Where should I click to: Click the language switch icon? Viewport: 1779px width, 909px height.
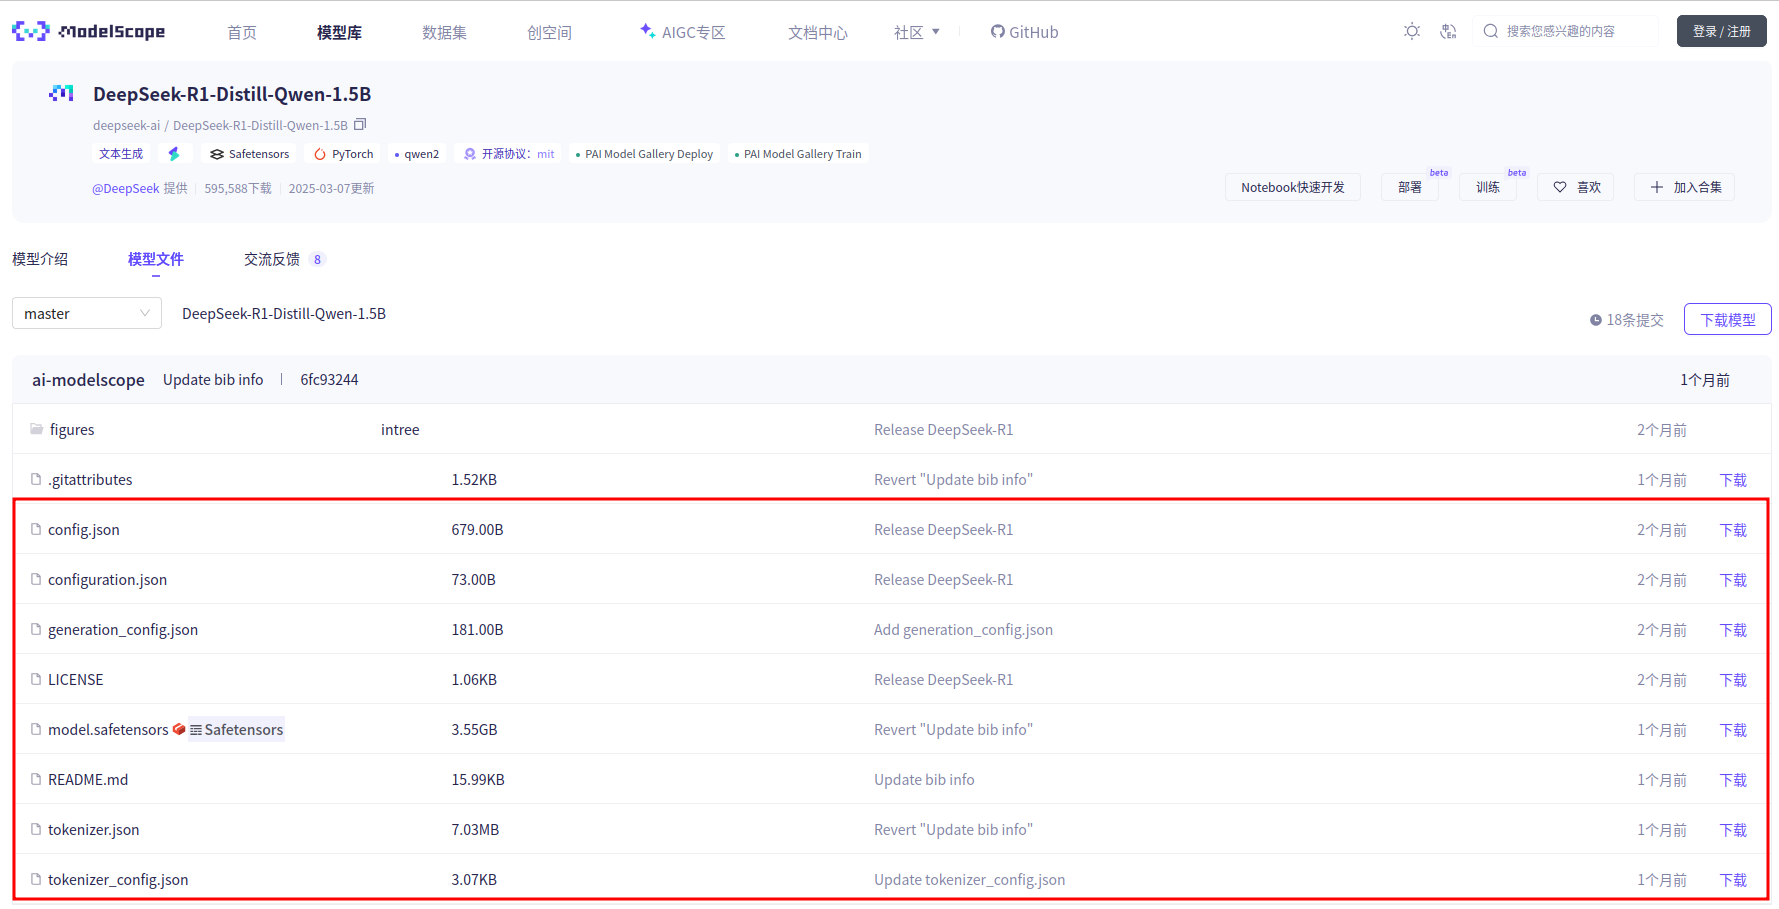click(1448, 31)
